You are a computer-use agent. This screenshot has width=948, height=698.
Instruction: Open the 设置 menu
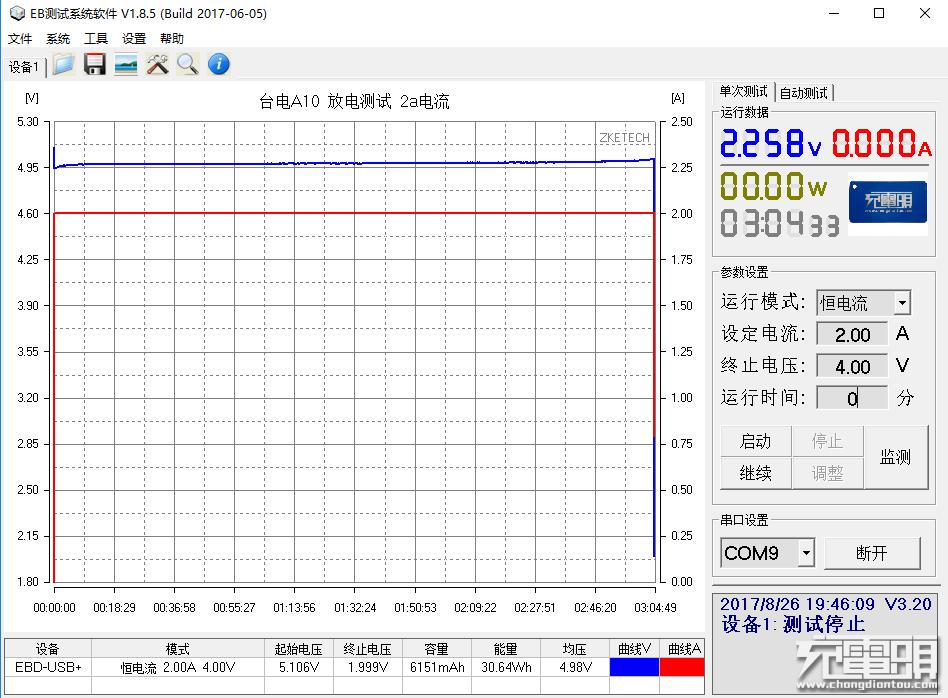[133, 38]
